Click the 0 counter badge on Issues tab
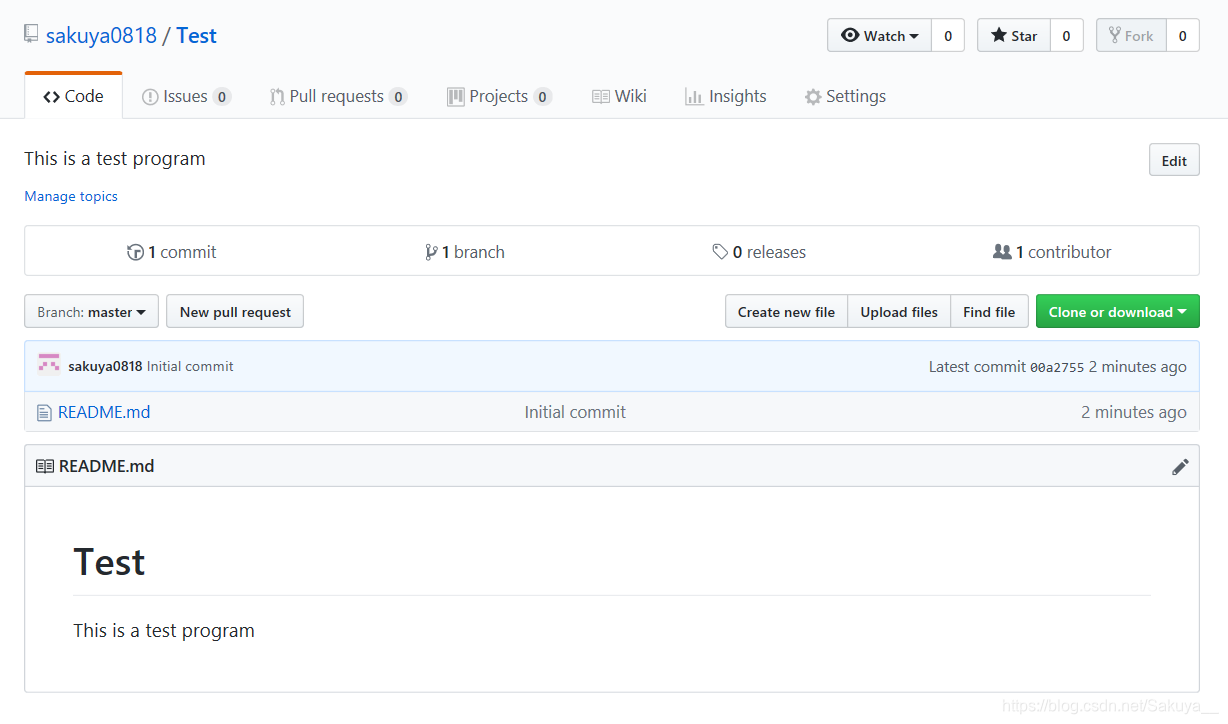1228x724 pixels. point(222,97)
